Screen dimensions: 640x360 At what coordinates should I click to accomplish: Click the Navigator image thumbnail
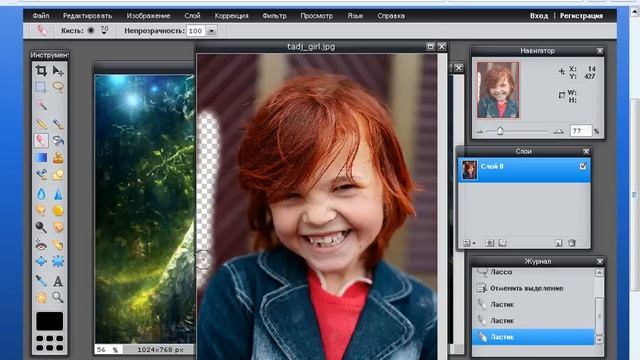tap(498, 90)
